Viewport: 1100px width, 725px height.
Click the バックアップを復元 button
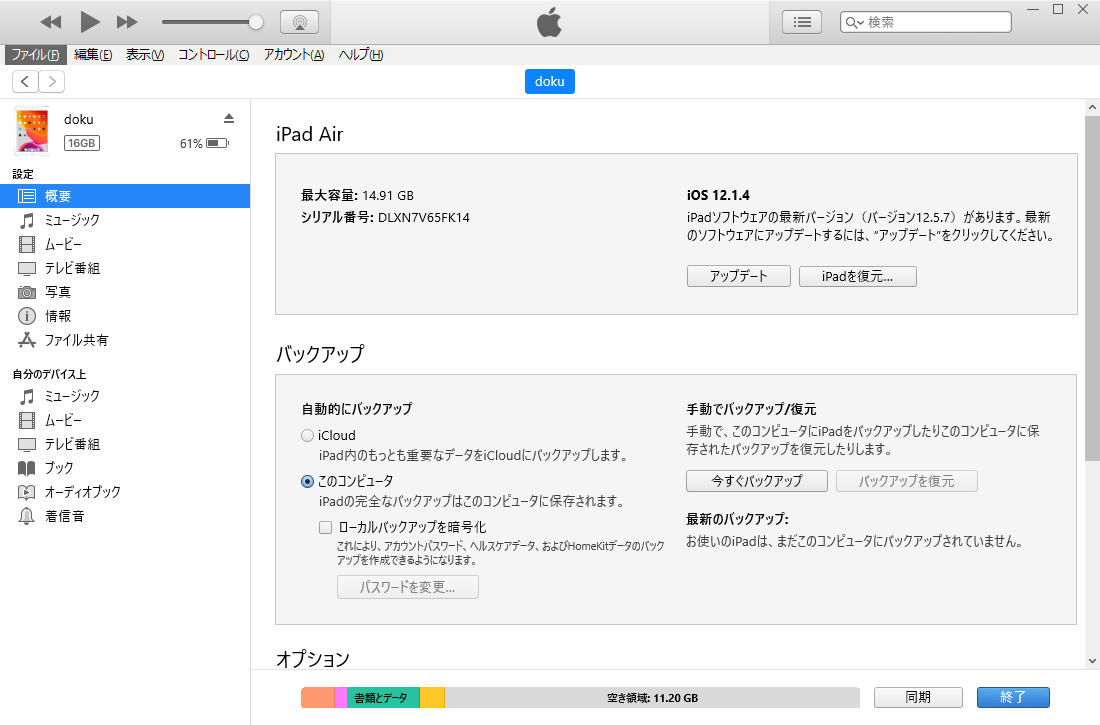point(906,481)
